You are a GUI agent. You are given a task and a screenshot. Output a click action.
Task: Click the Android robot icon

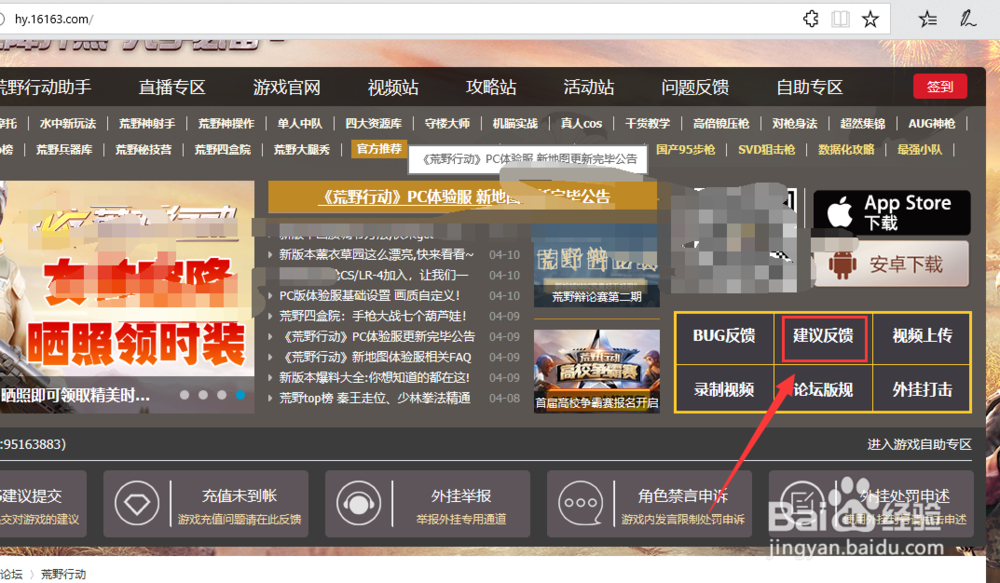tap(842, 264)
